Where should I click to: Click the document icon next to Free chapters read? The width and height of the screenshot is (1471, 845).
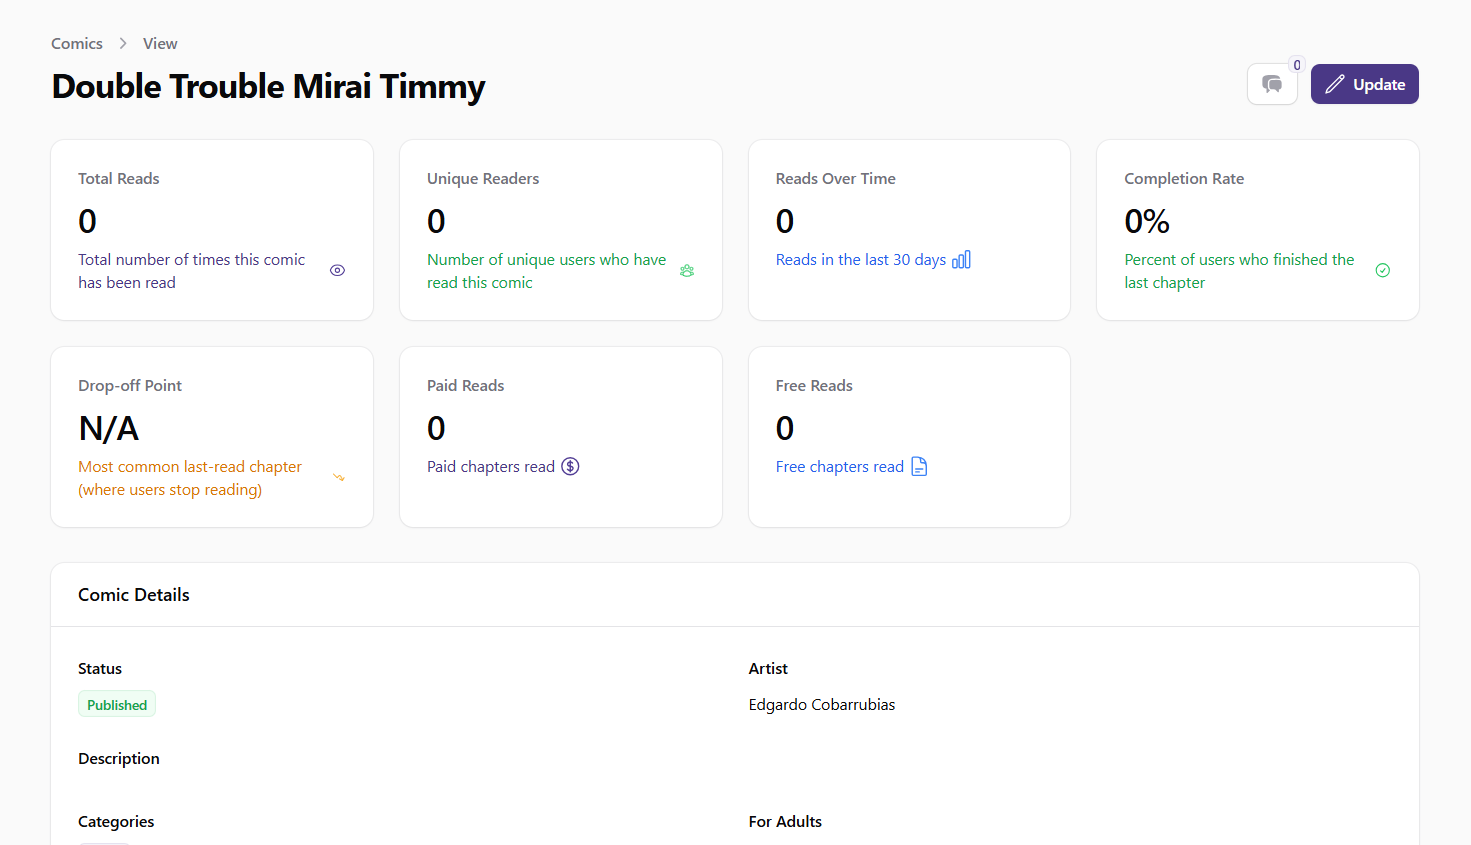coord(919,467)
